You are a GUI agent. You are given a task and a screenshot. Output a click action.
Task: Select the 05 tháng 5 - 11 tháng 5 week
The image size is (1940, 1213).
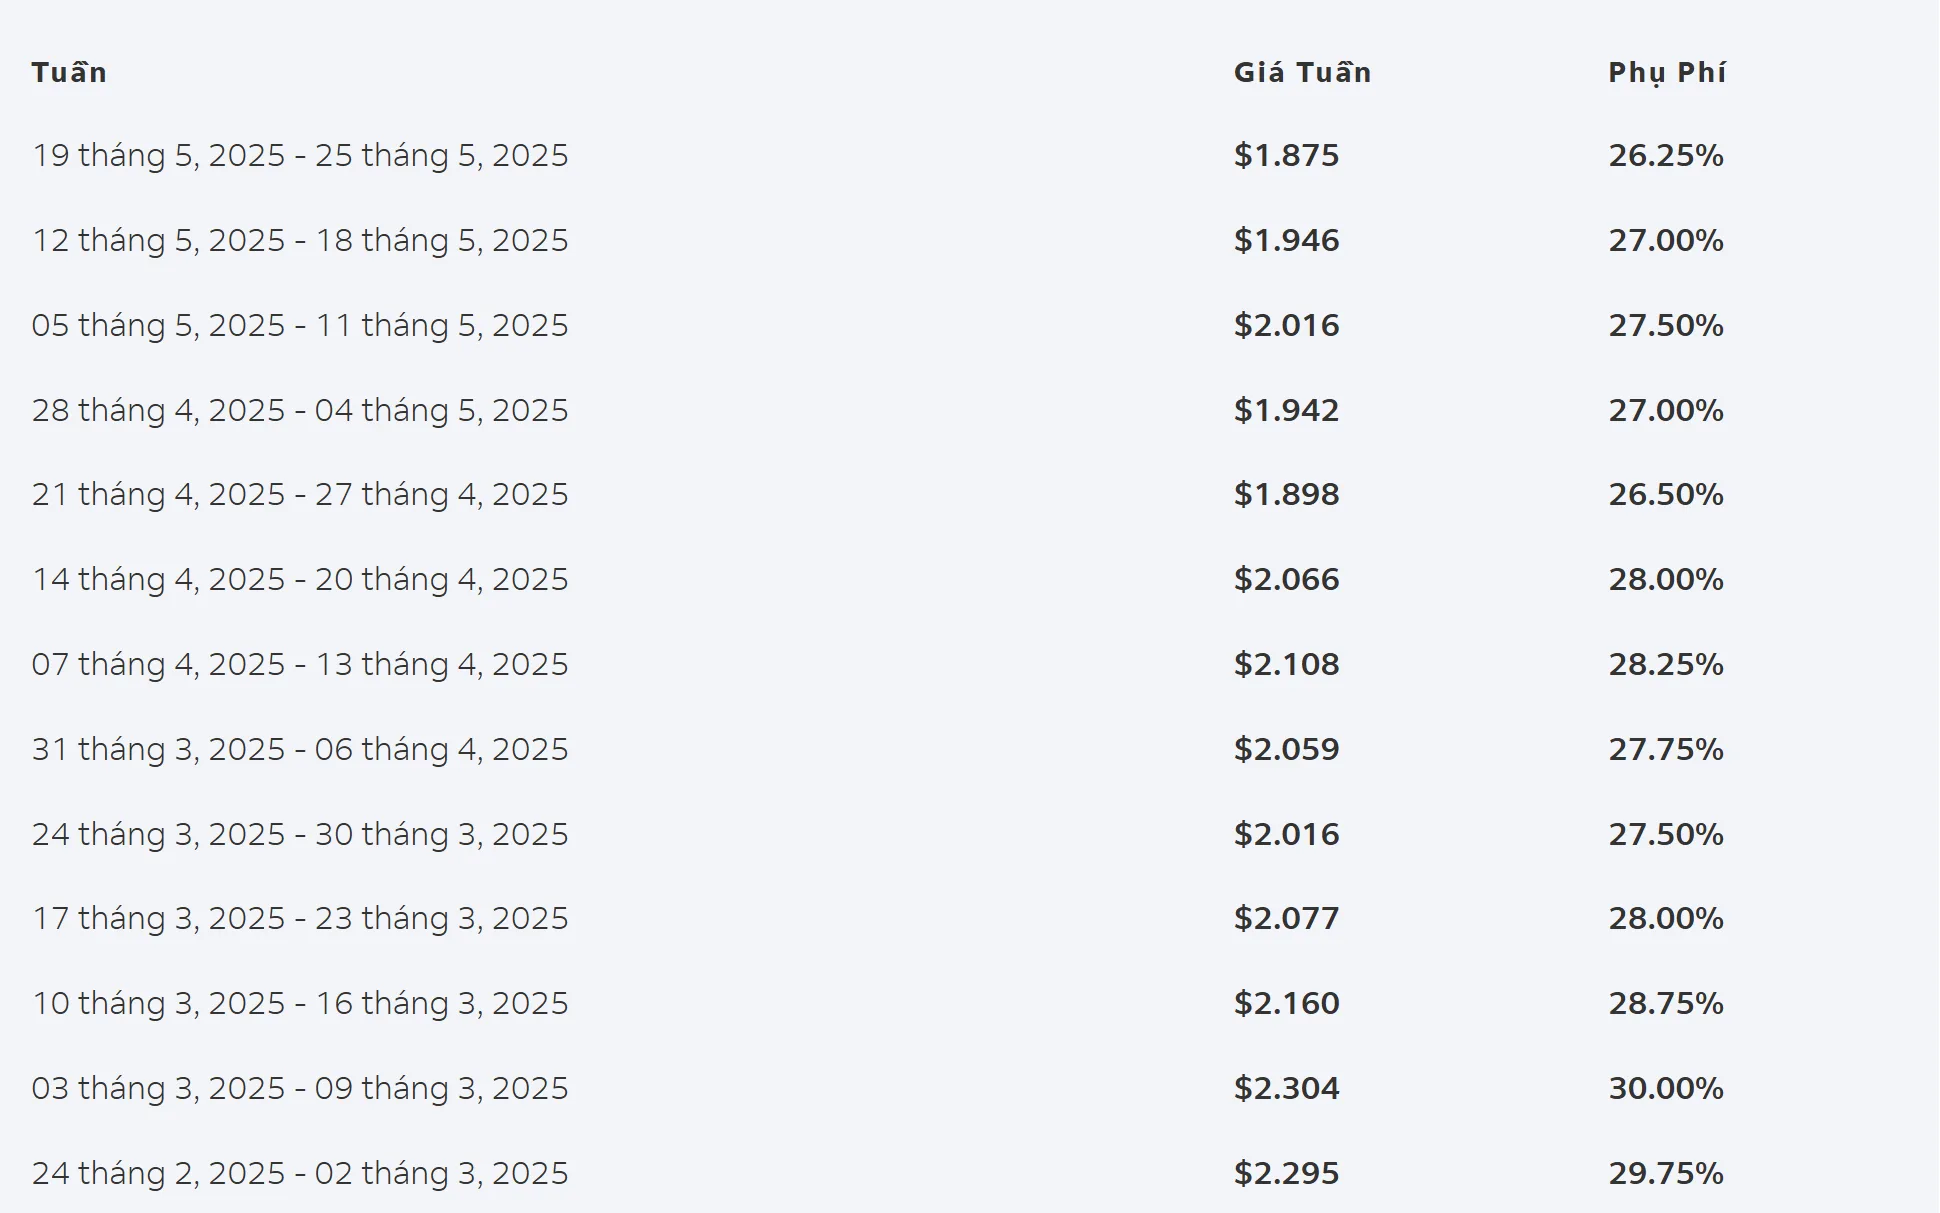pyautogui.click(x=300, y=325)
